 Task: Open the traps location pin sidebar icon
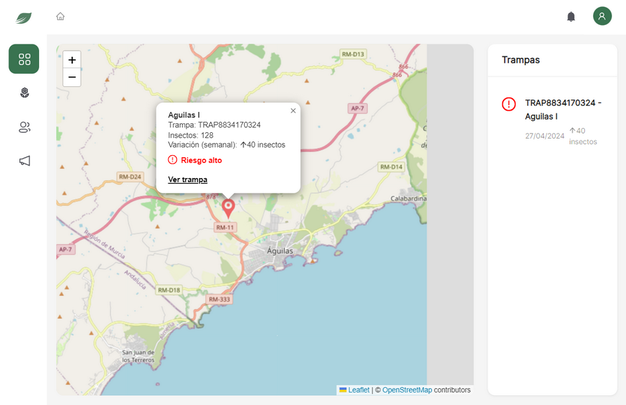(x=24, y=93)
